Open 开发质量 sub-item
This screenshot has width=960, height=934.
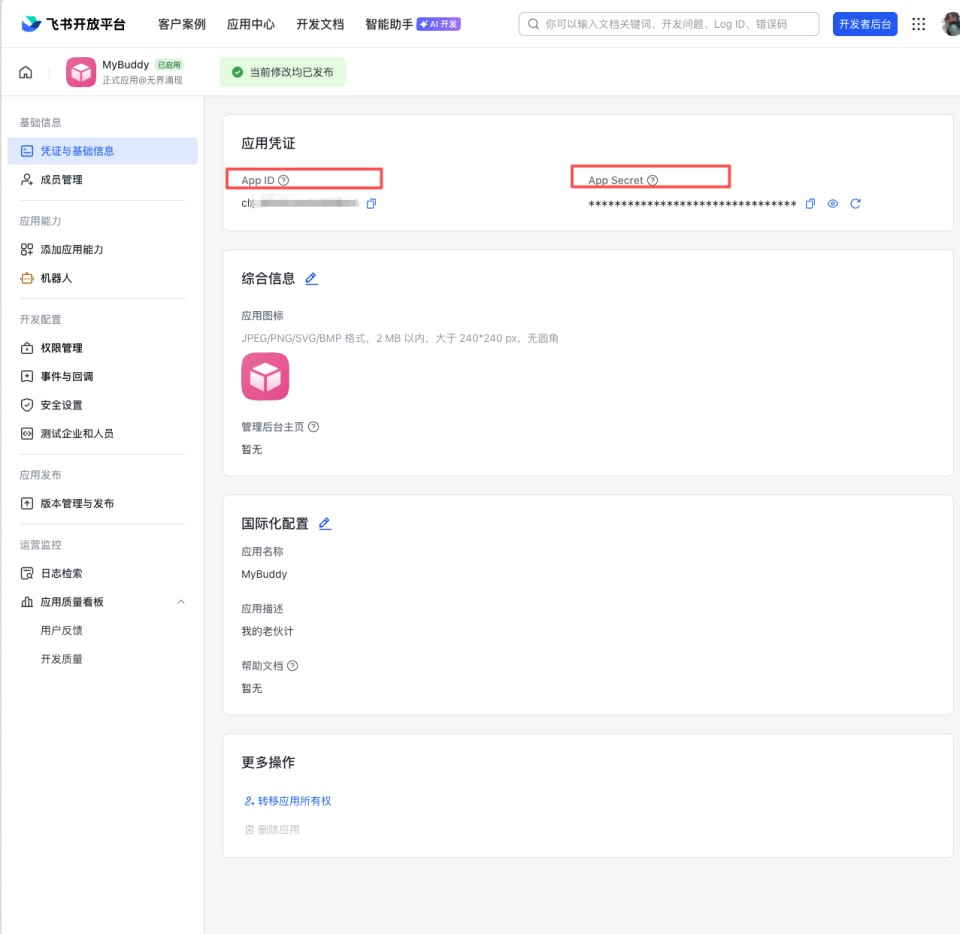[61, 659]
